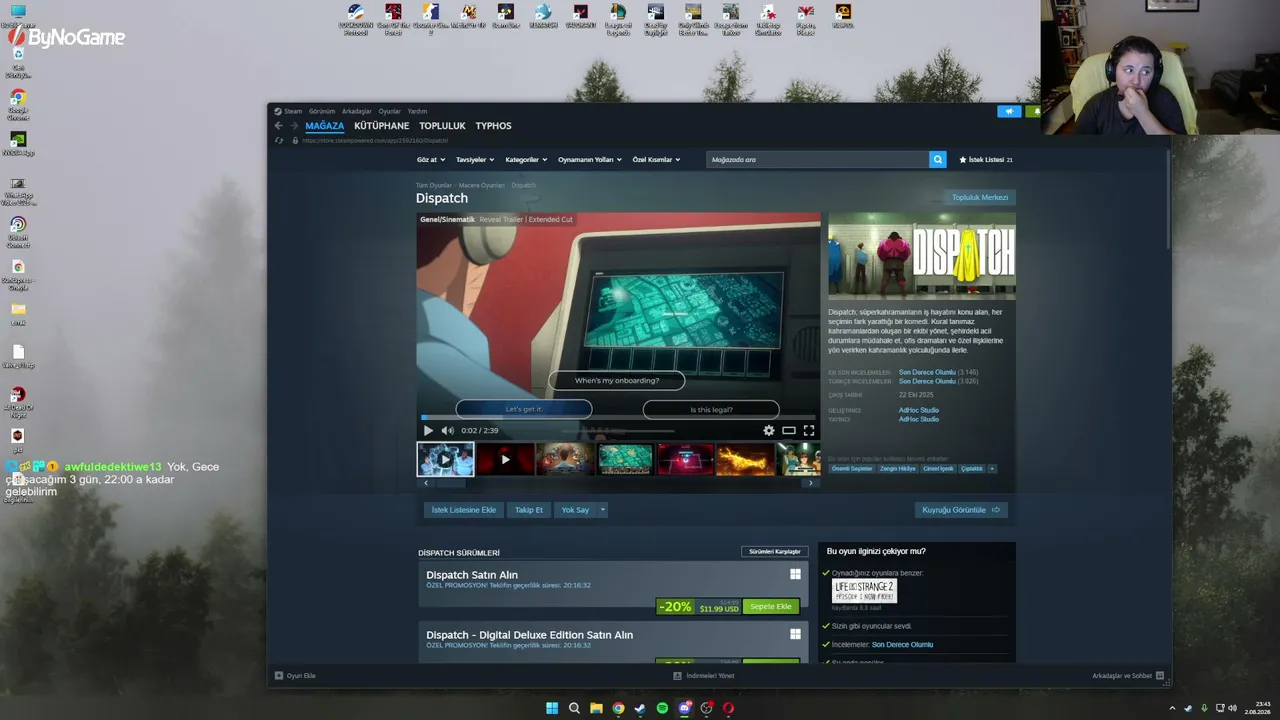Open İstek Listesi wishlist link
The height and width of the screenshot is (720, 1280).
tap(986, 160)
